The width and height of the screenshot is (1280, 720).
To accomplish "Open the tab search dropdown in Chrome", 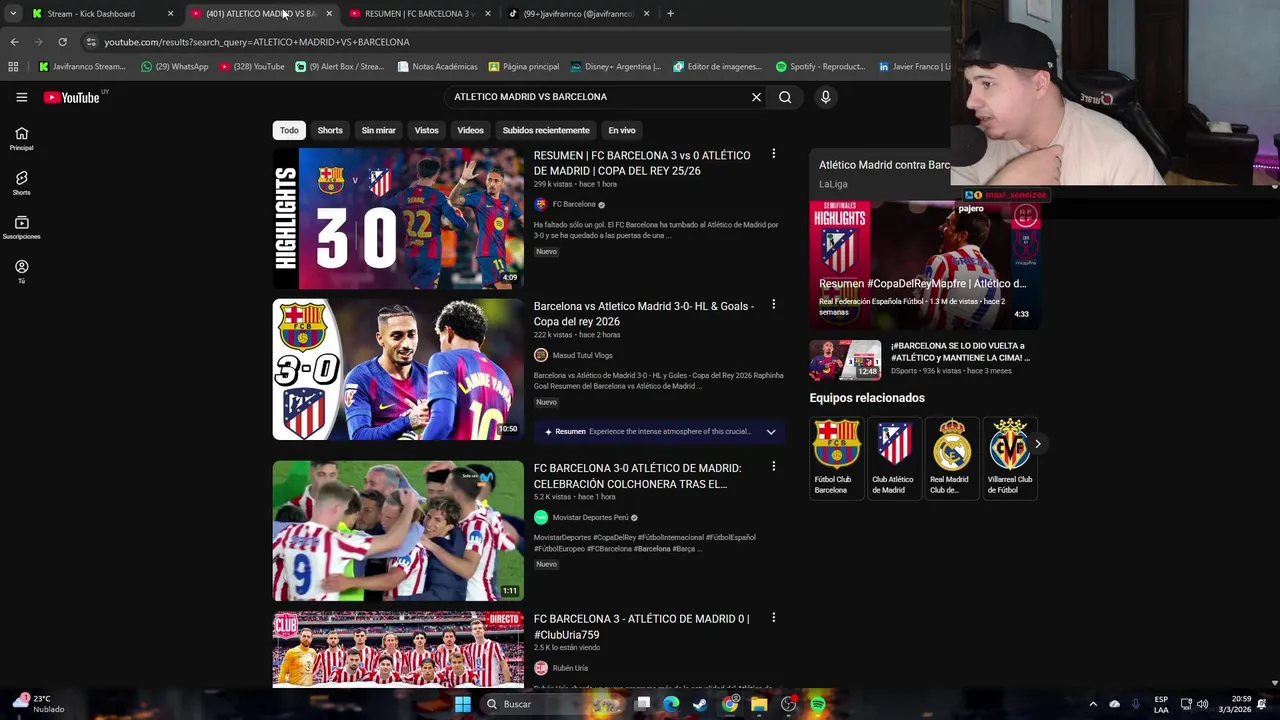I will [x=13, y=14].
